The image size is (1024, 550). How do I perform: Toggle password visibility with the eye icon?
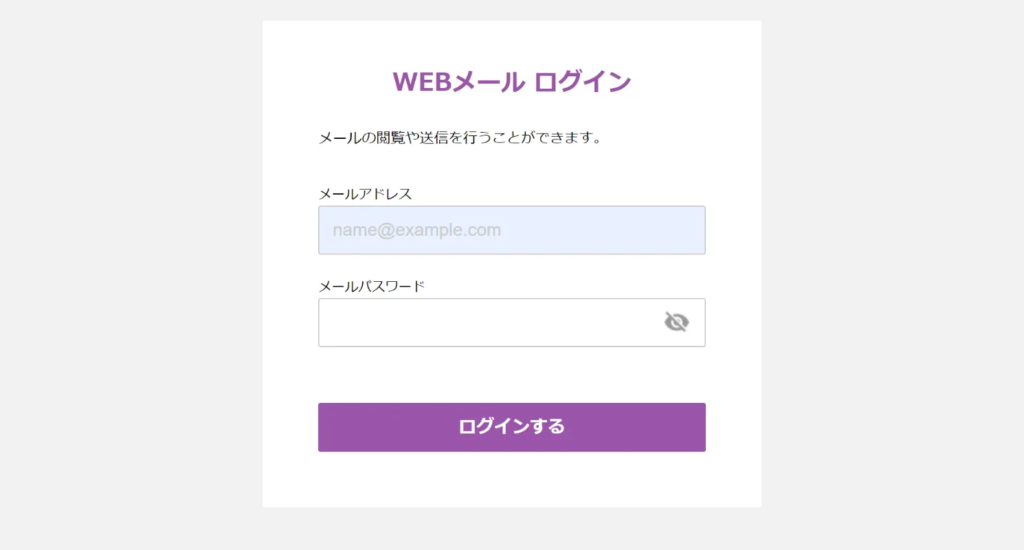coord(677,322)
